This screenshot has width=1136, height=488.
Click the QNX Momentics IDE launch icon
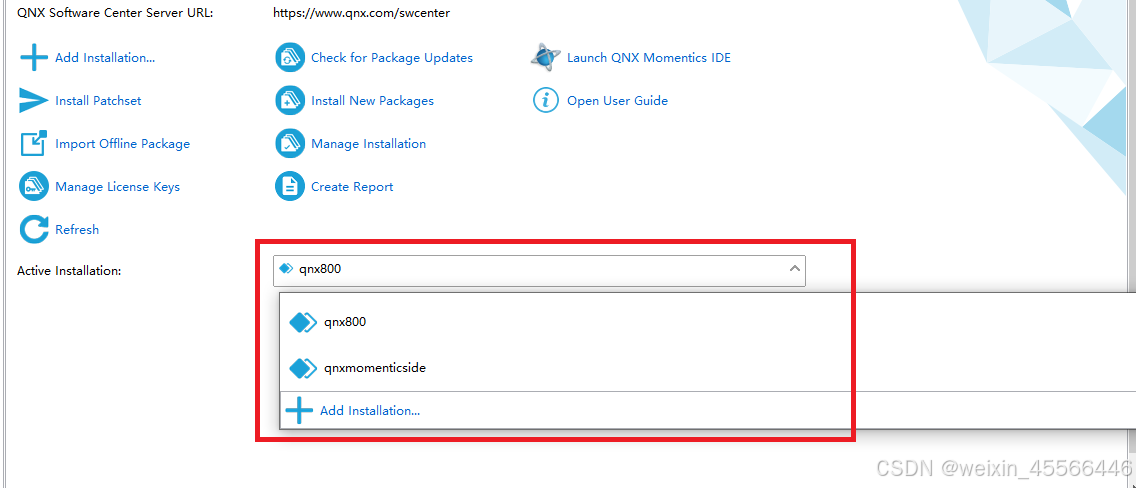click(546, 57)
